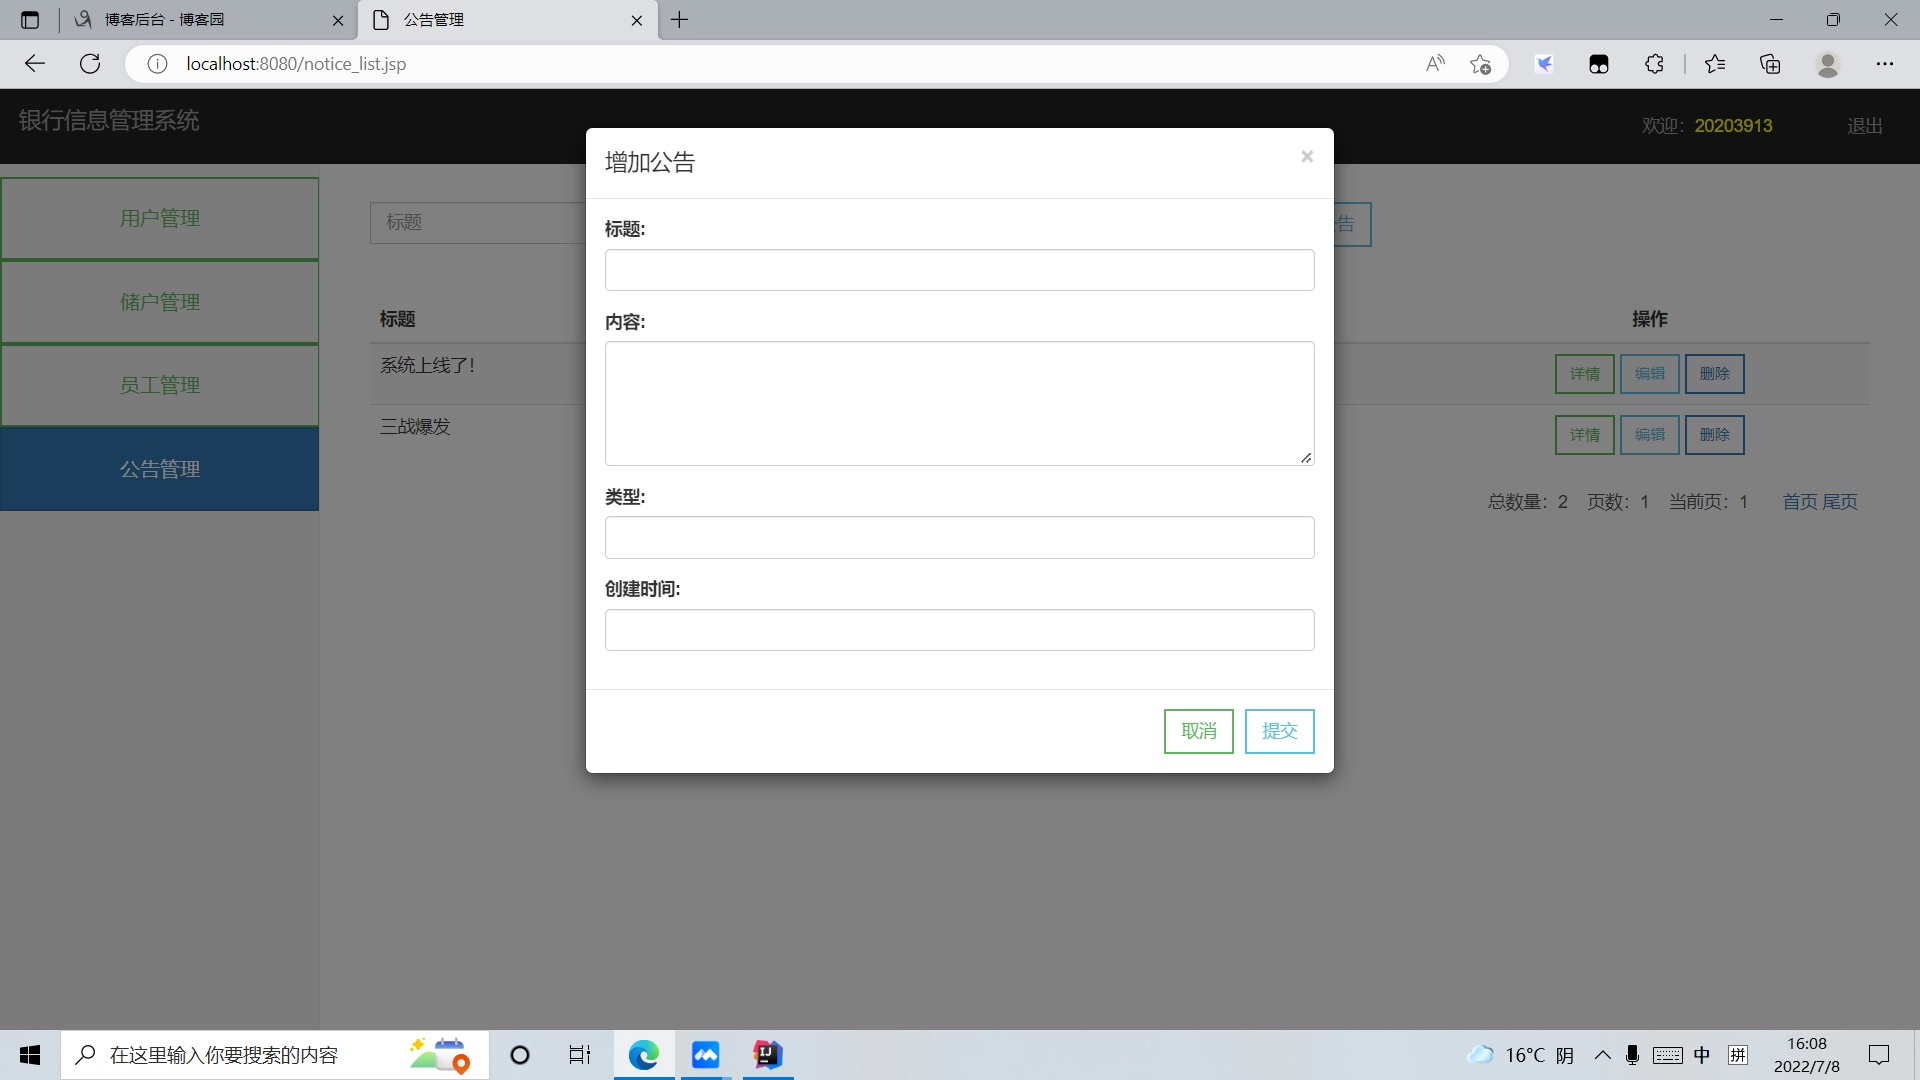This screenshot has width=1920, height=1080.
Task: Close the 增加公告 dialog with X
Action: pyautogui.click(x=1306, y=156)
